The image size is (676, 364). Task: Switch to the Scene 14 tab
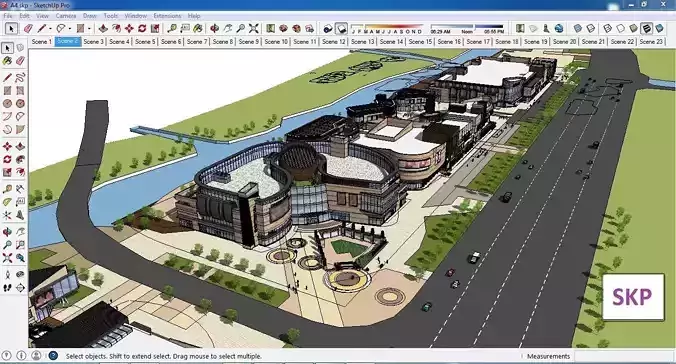(391, 41)
